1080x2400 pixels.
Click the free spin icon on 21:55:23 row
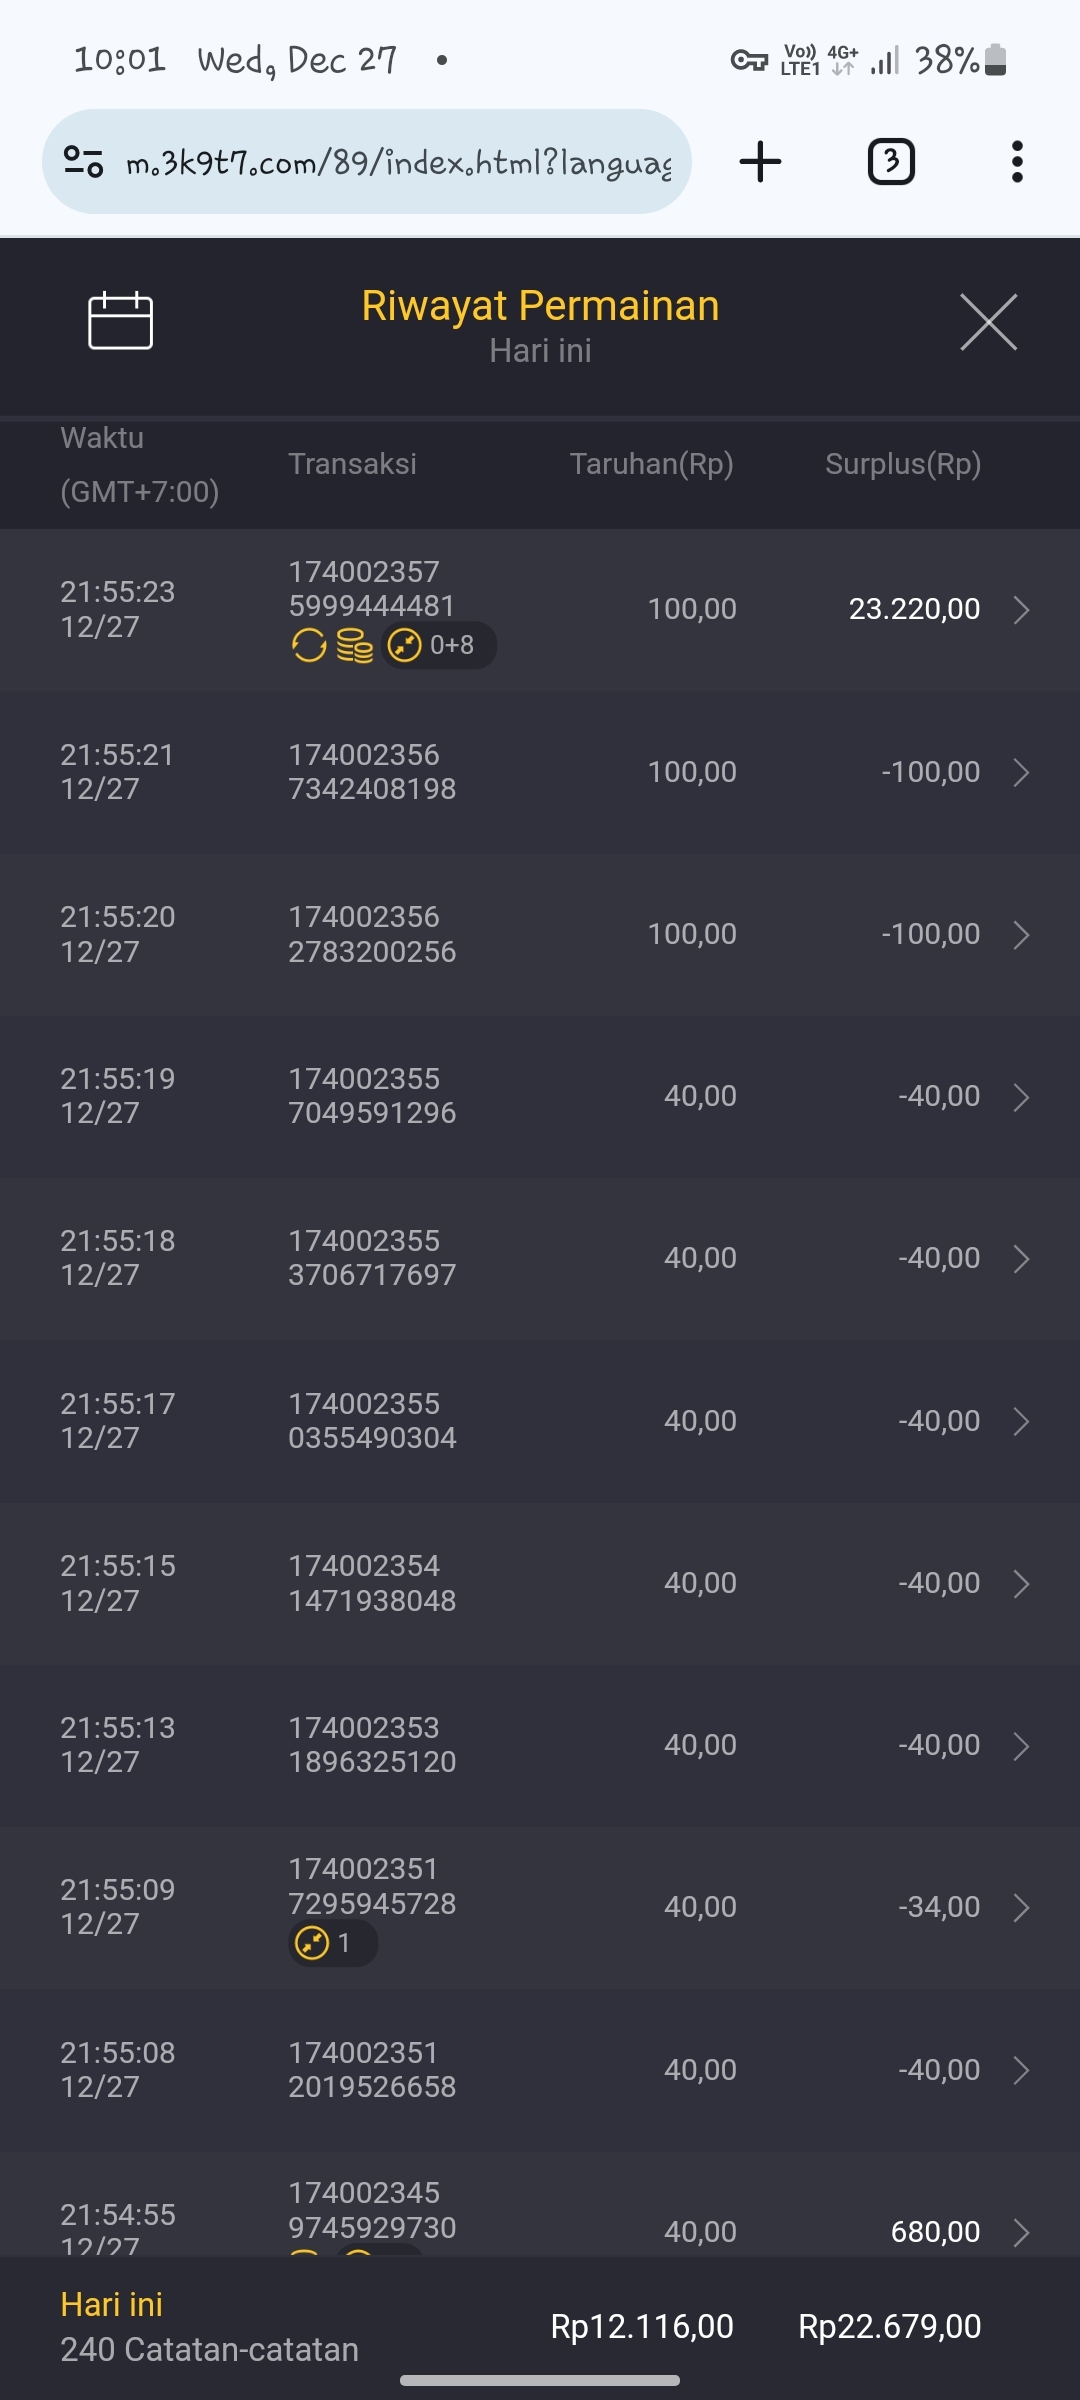click(309, 646)
